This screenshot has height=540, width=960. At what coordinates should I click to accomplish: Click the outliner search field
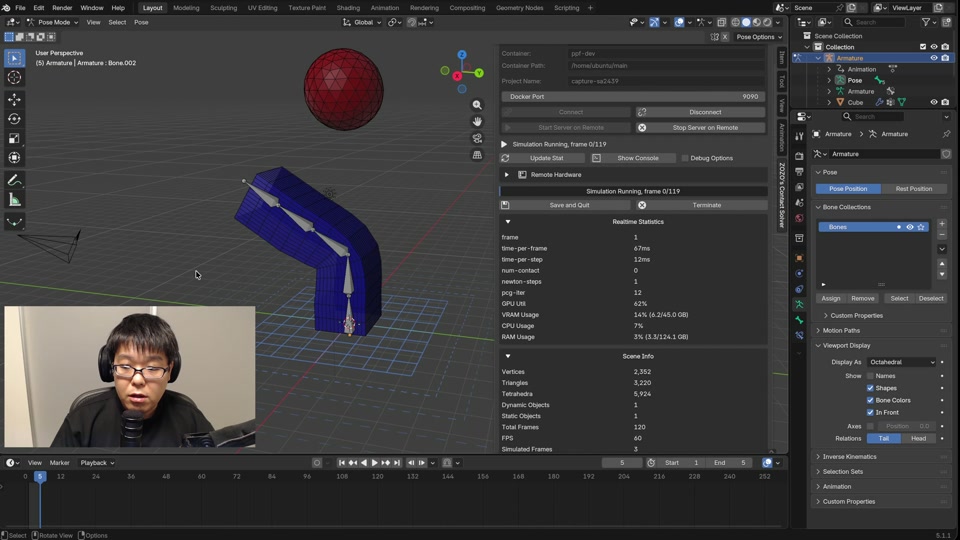click(872, 22)
